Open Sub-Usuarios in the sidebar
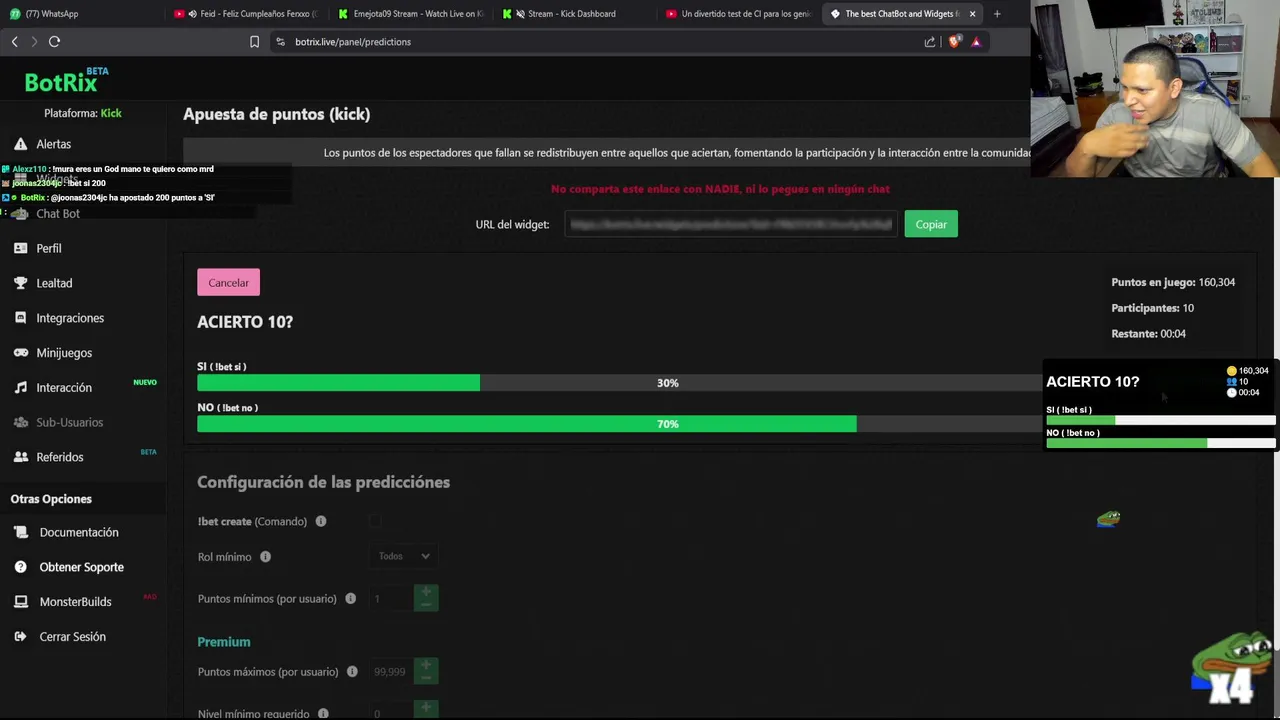The image size is (1280, 720). tap(70, 422)
